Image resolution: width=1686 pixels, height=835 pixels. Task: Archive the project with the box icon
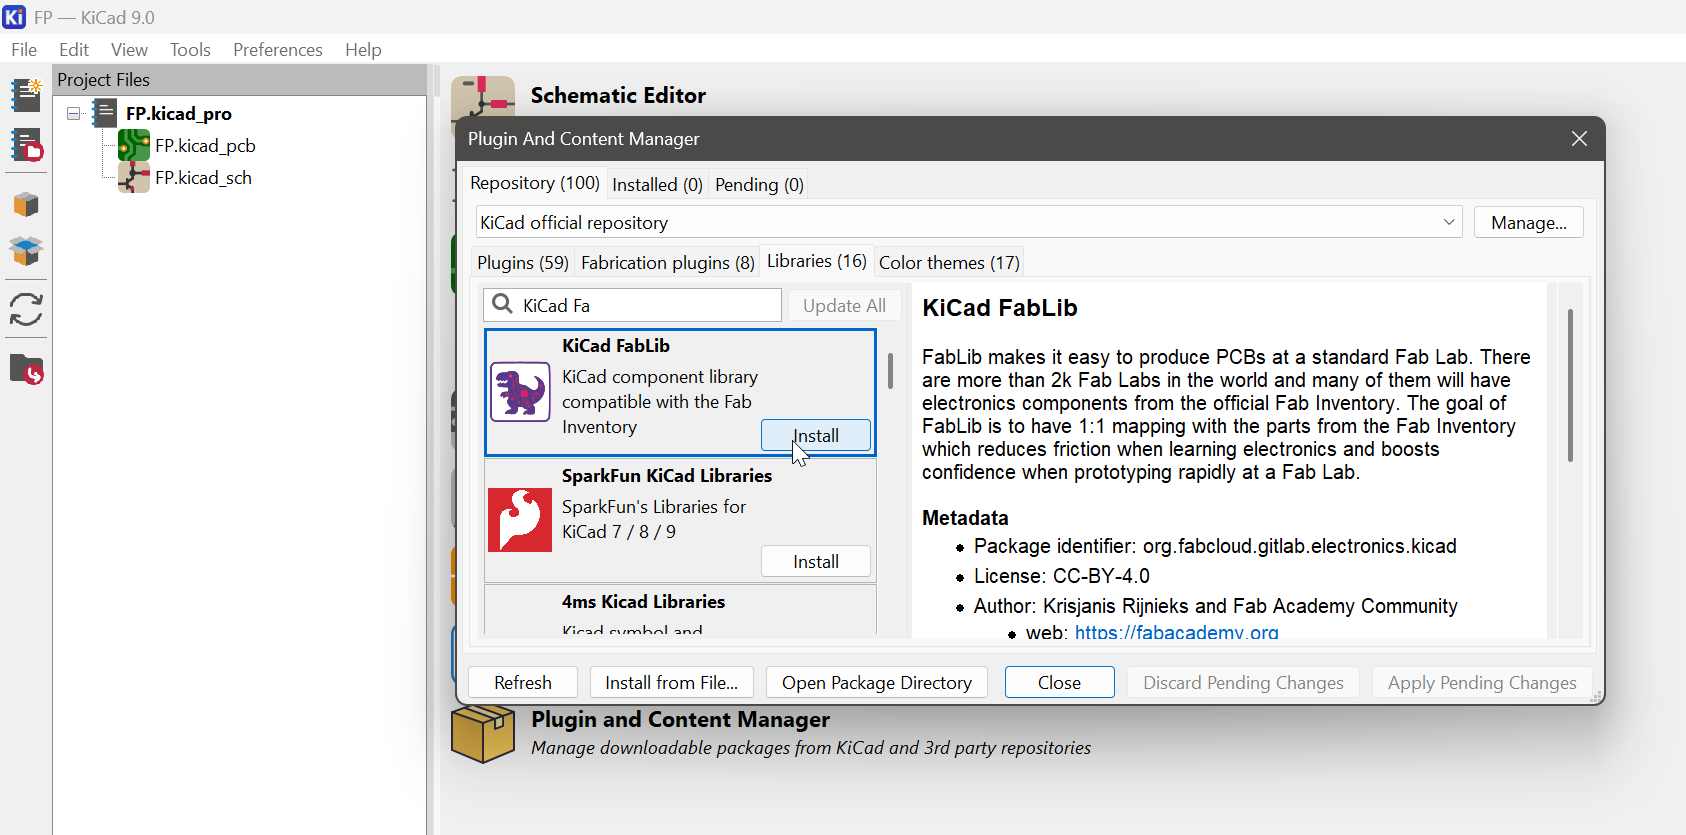[x=26, y=205]
